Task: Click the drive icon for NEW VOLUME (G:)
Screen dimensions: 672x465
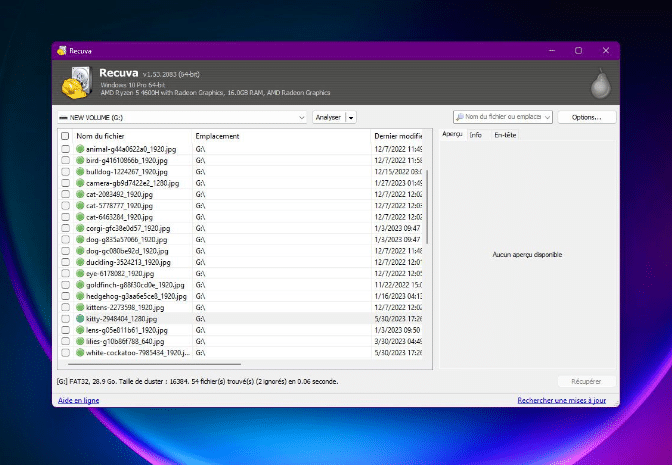Action: 63,117
